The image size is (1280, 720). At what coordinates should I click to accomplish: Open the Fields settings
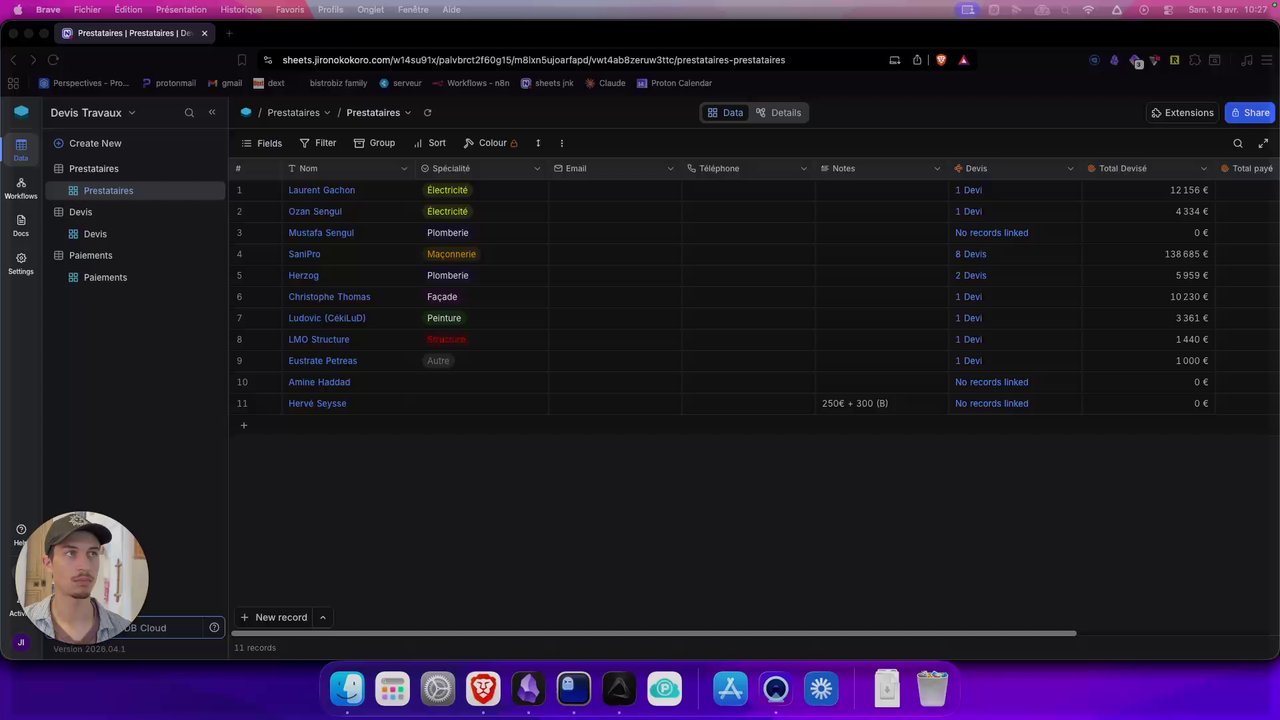click(x=262, y=143)
